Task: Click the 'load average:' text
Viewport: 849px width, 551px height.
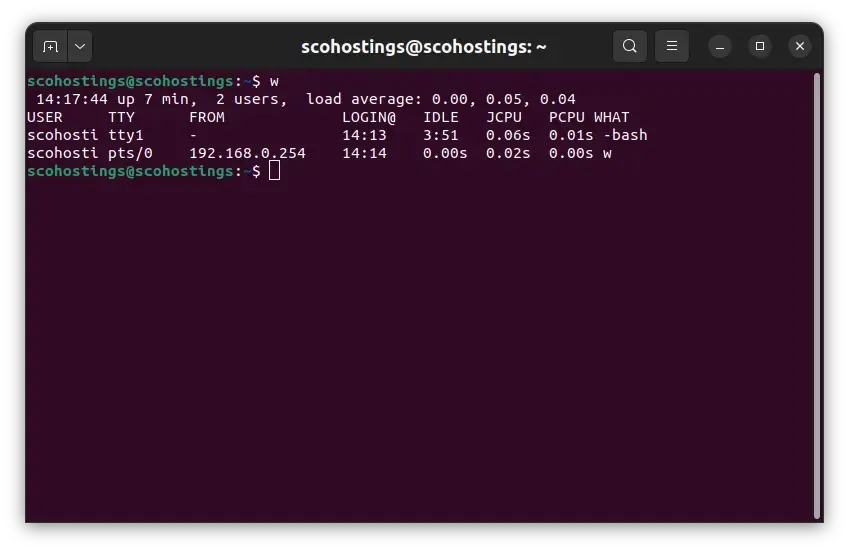Action: click(364, 99)
